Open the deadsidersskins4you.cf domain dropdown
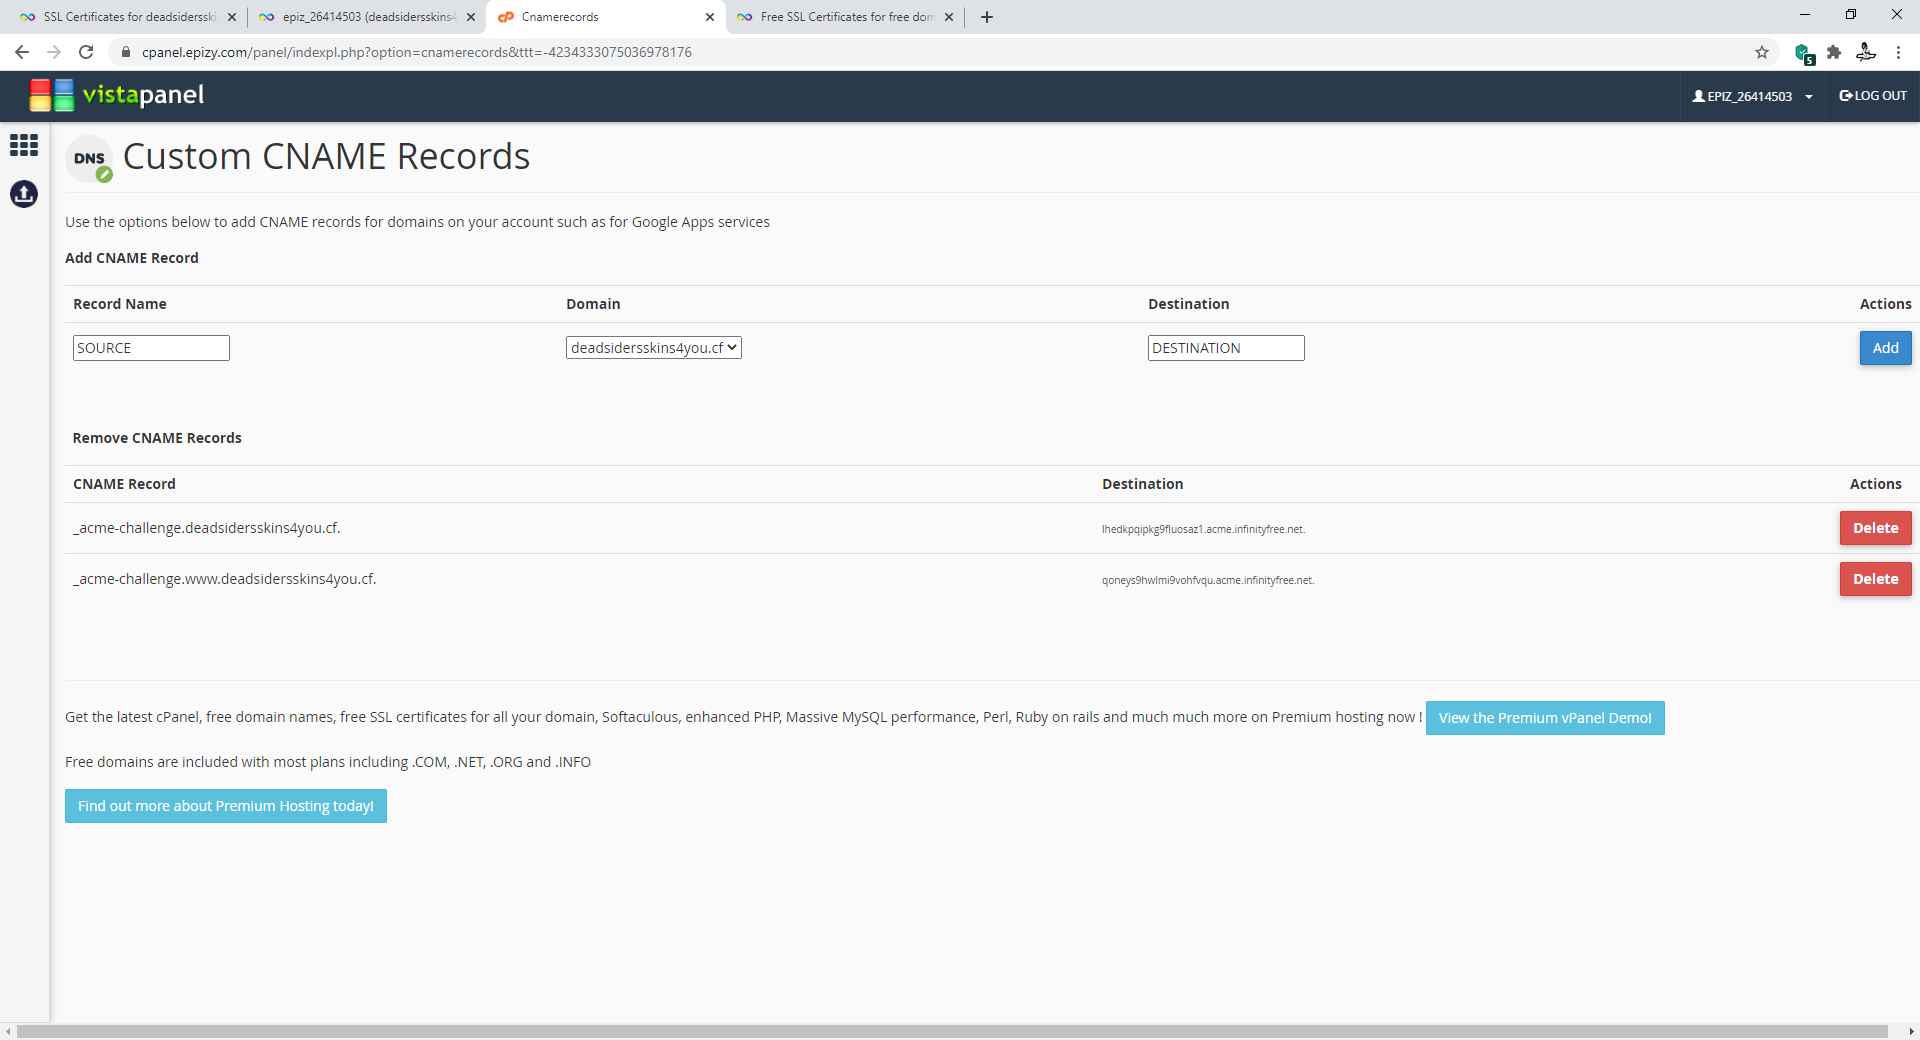 tap(653, 348)
